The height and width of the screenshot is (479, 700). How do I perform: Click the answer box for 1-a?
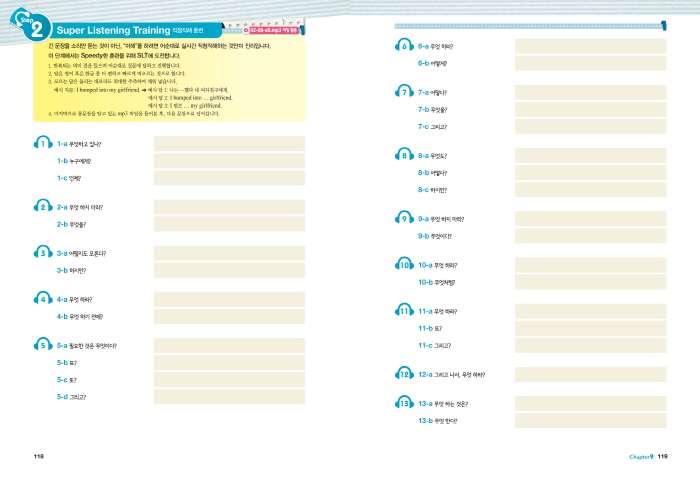tap(229, 144)
